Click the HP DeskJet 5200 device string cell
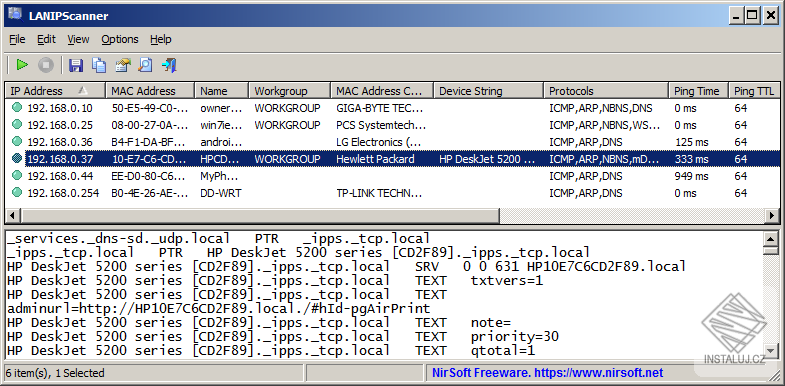Screen dimensions: 785x386 click(x=488, y=159)
